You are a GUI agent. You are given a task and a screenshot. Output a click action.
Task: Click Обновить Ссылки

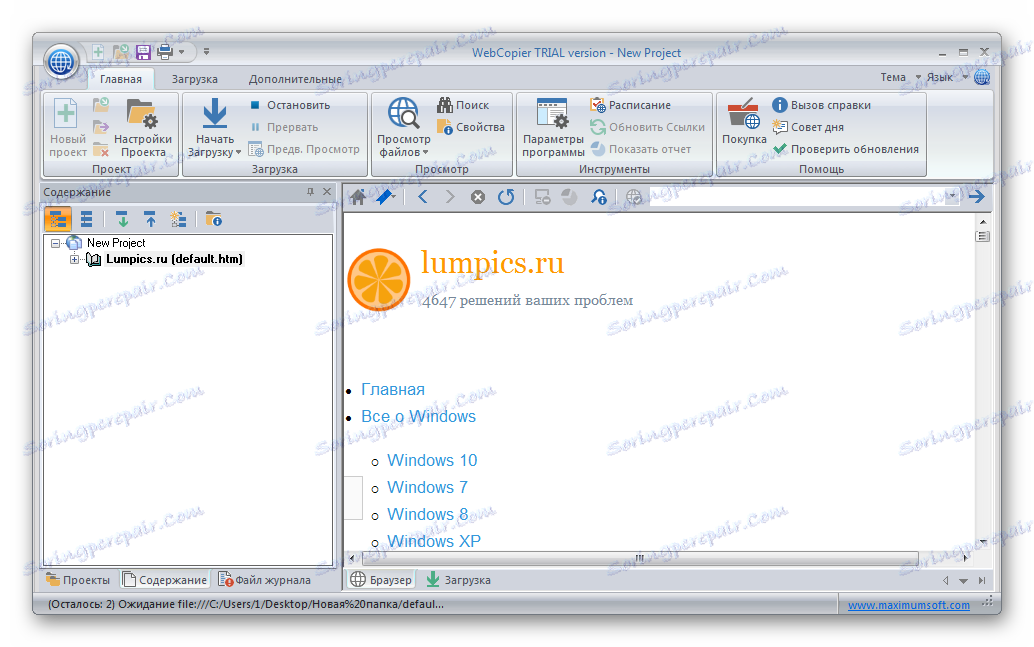pyautogui.click(x=648, y=127)
